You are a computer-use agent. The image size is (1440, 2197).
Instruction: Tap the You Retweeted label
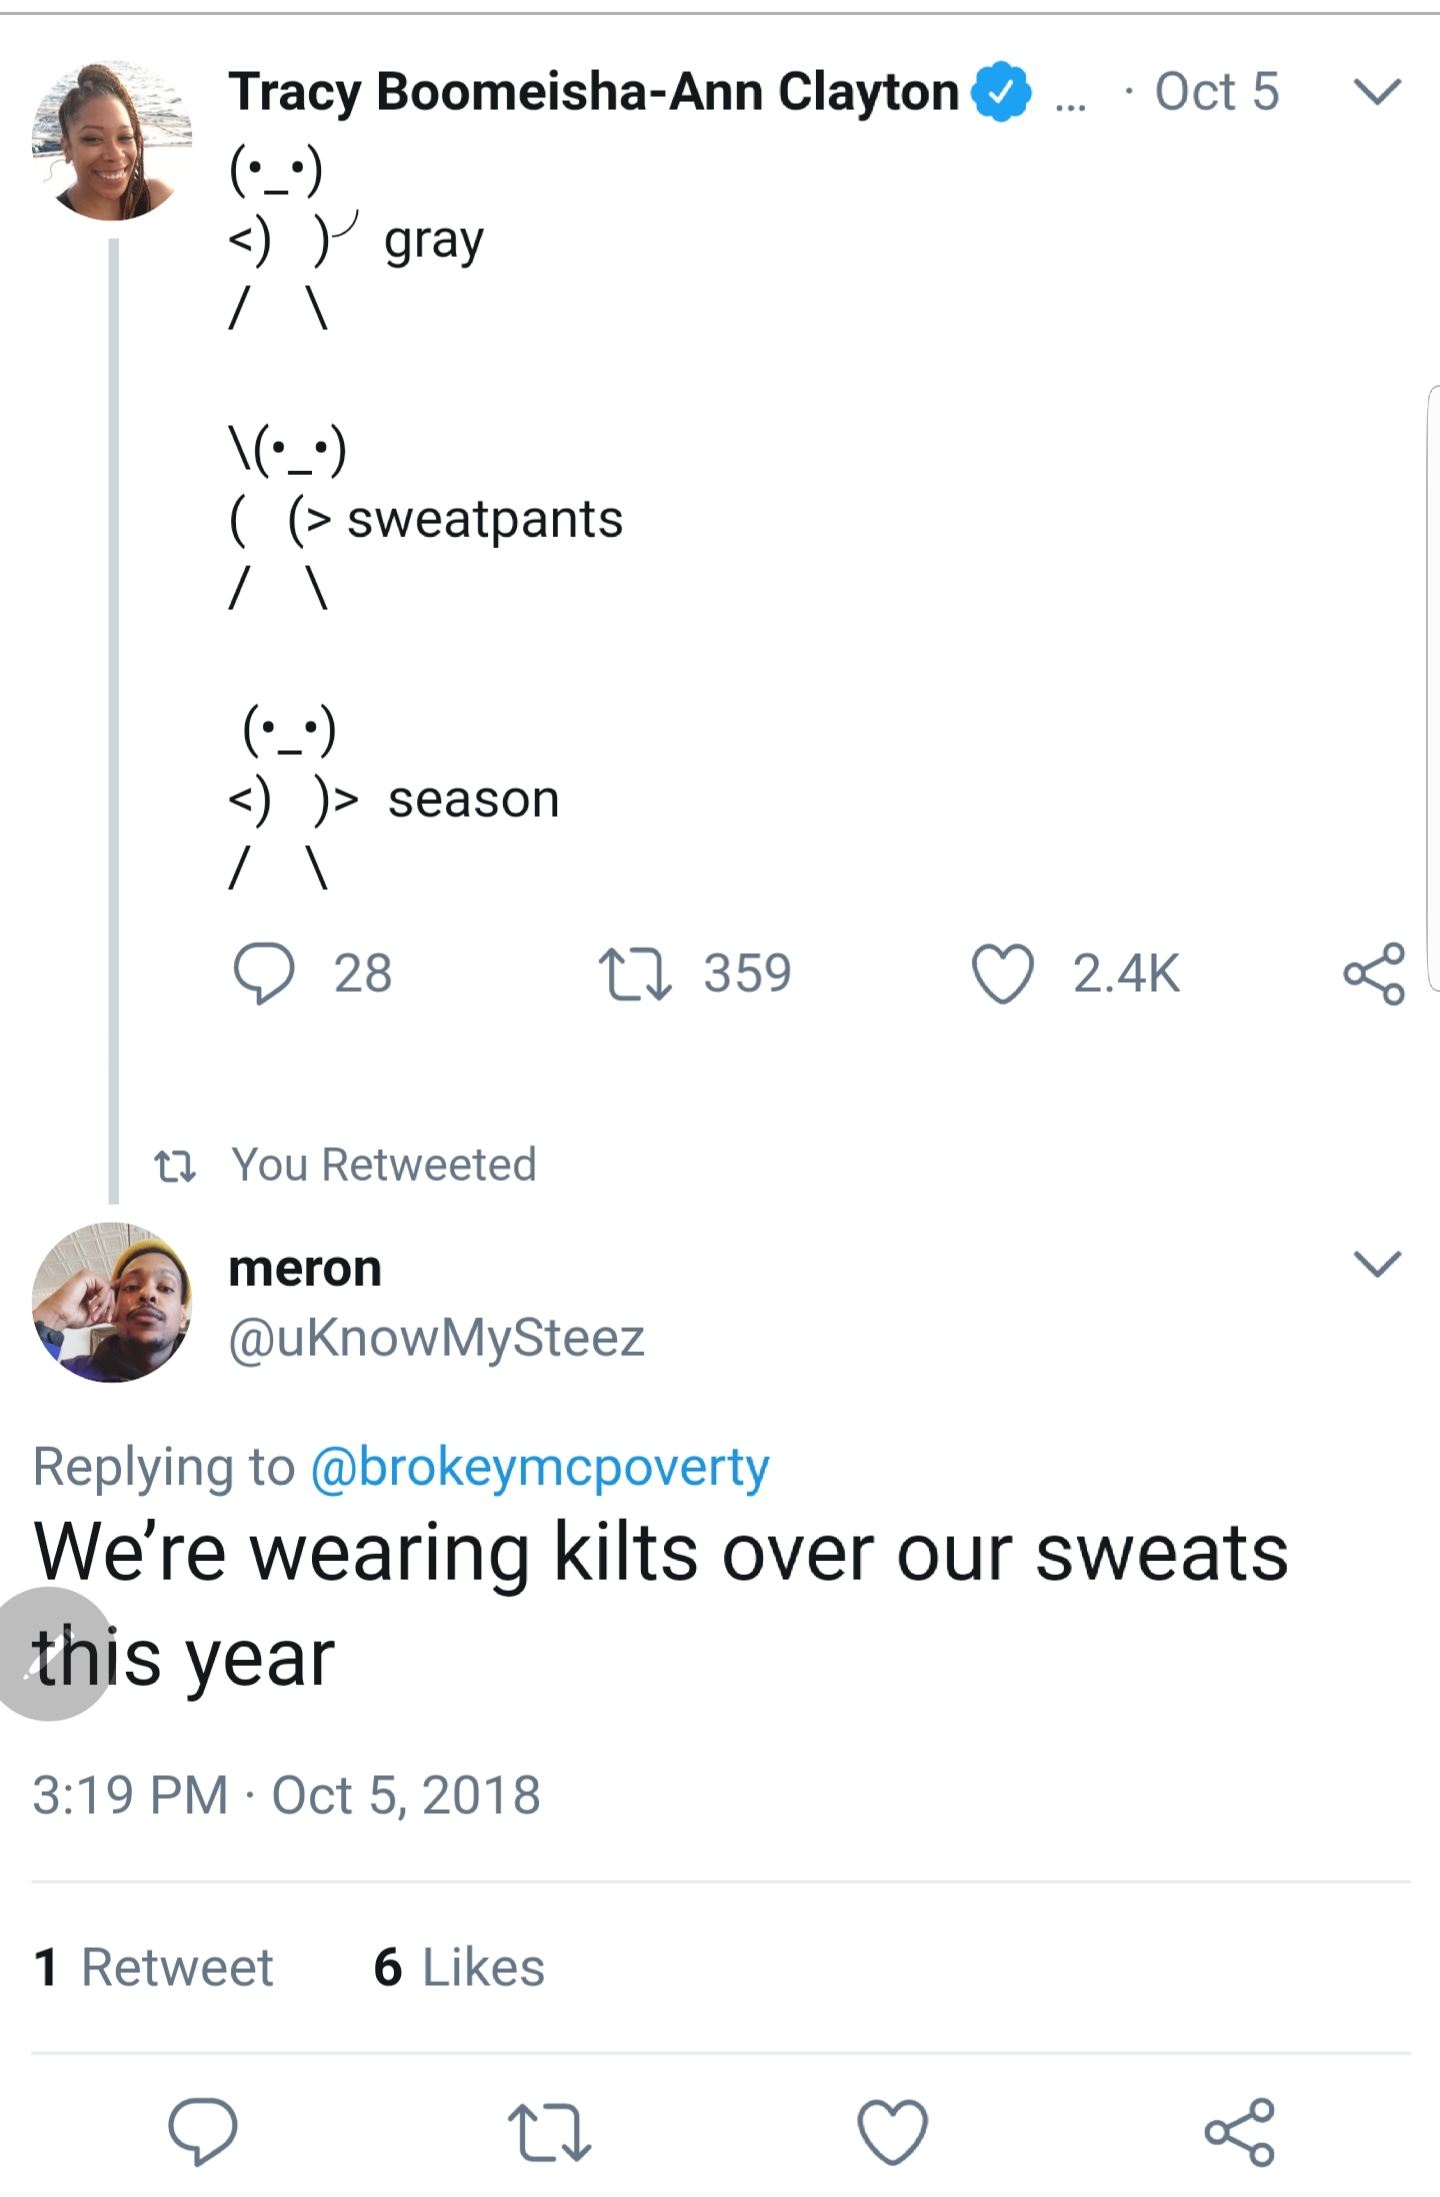384,1164
